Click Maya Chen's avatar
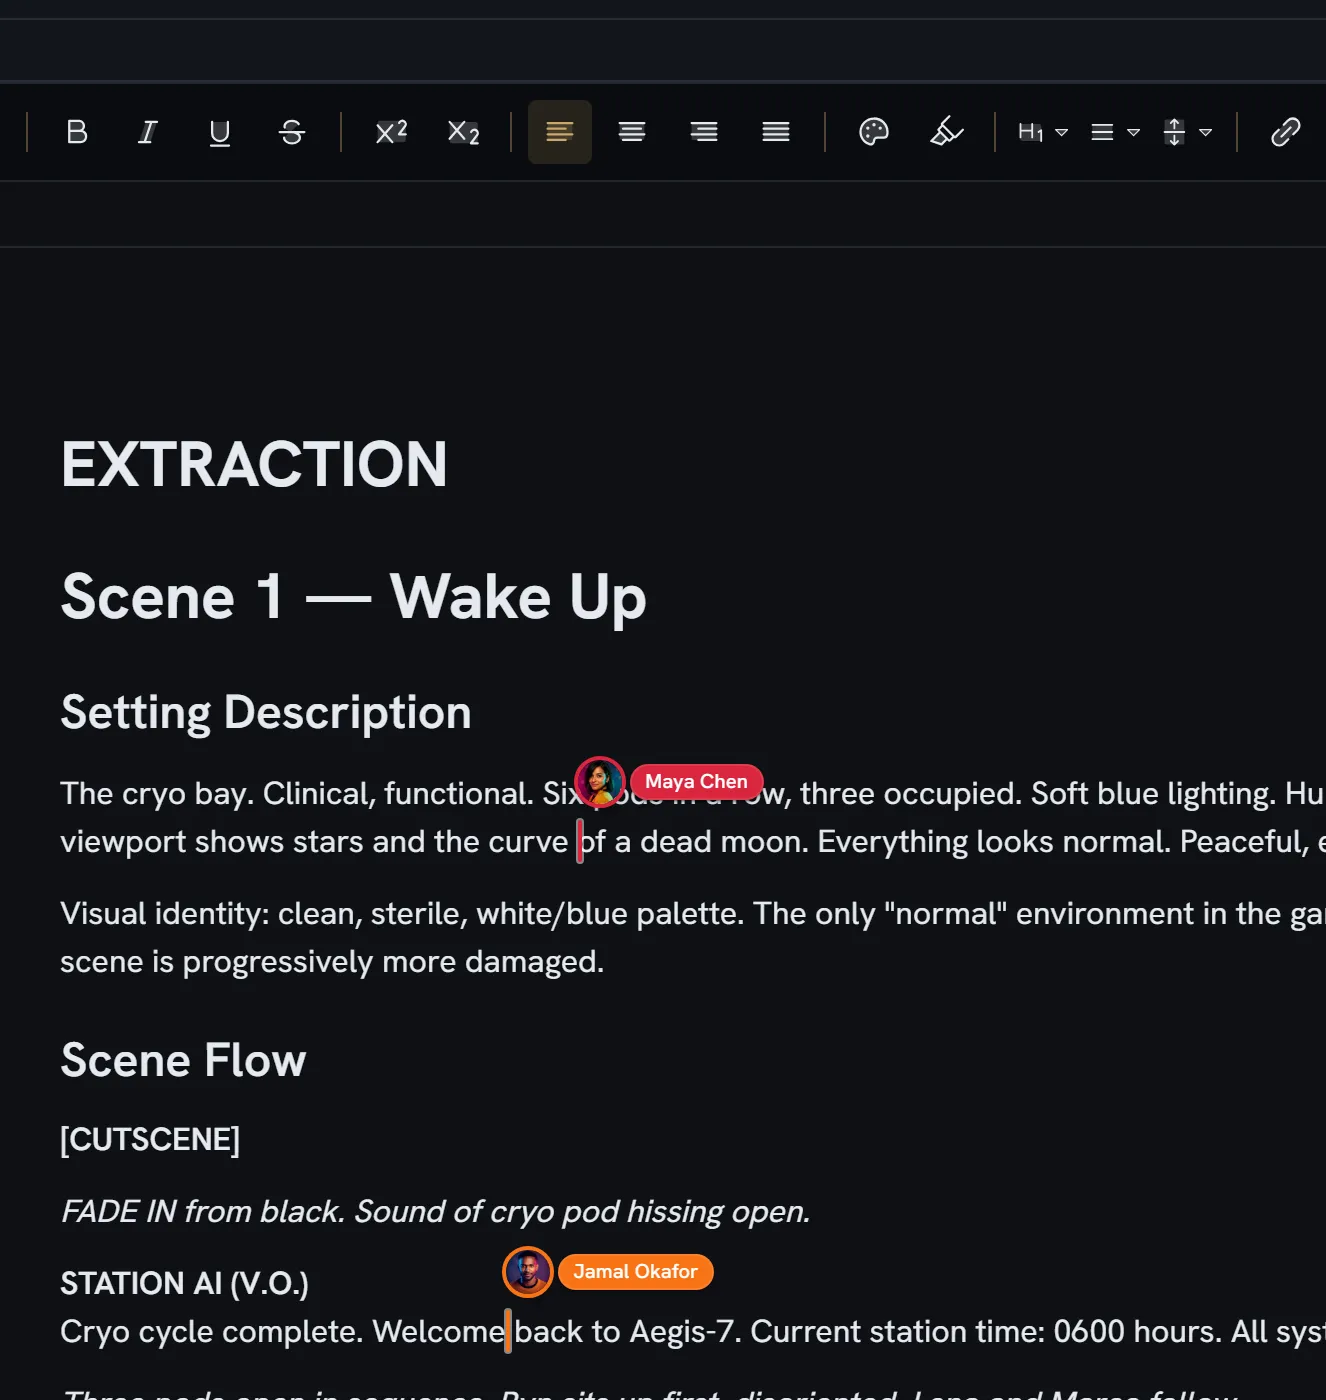 tap(600, 781)
